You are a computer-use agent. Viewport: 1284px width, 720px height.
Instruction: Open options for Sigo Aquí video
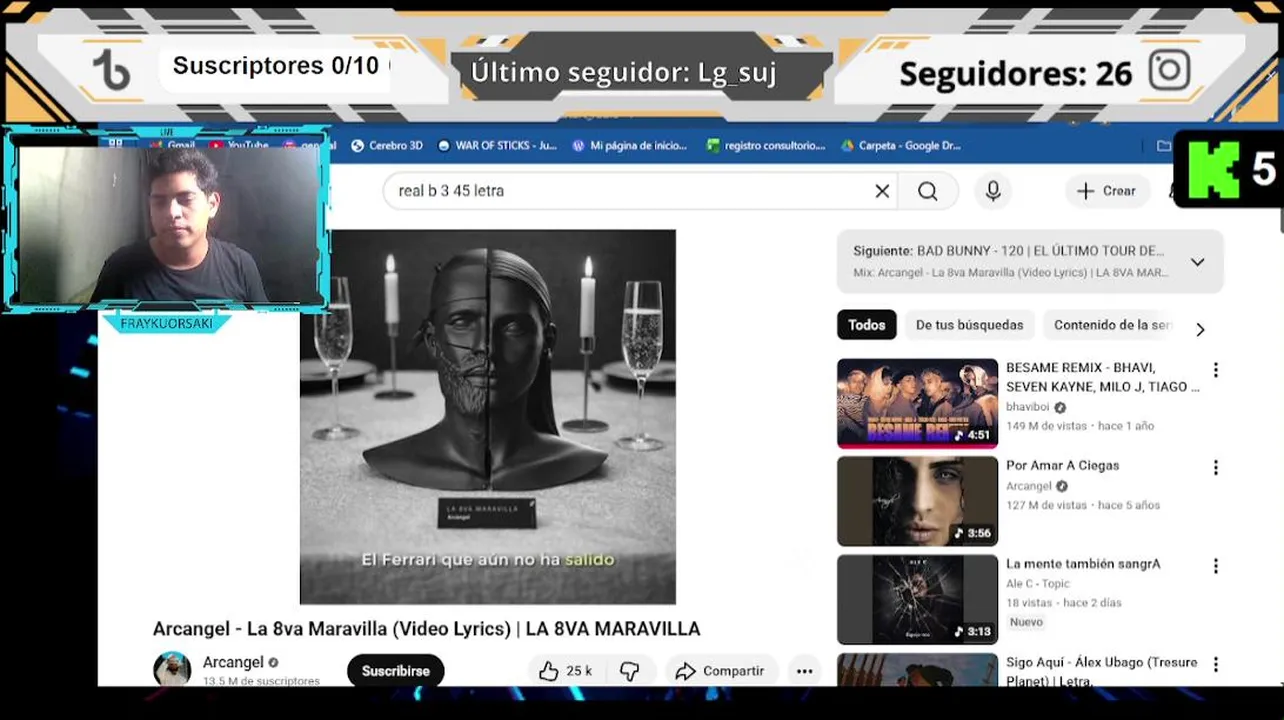pos(1216,664)
